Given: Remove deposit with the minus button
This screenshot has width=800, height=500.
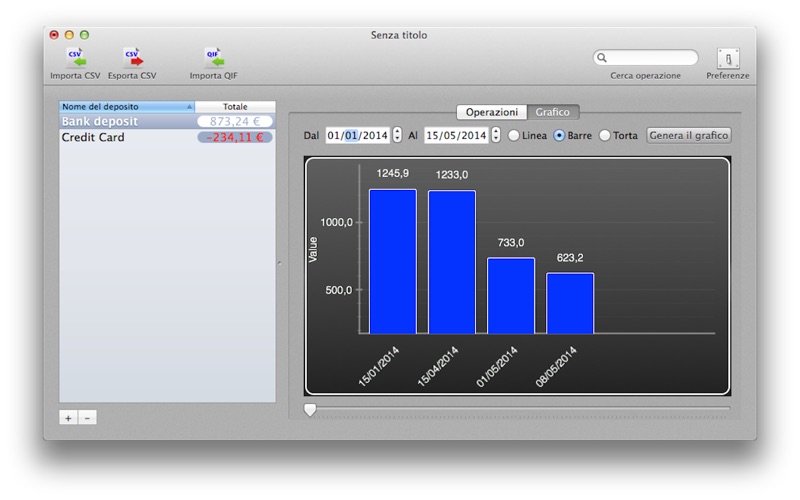Looking at the screenshot, I should coord(87,418).
